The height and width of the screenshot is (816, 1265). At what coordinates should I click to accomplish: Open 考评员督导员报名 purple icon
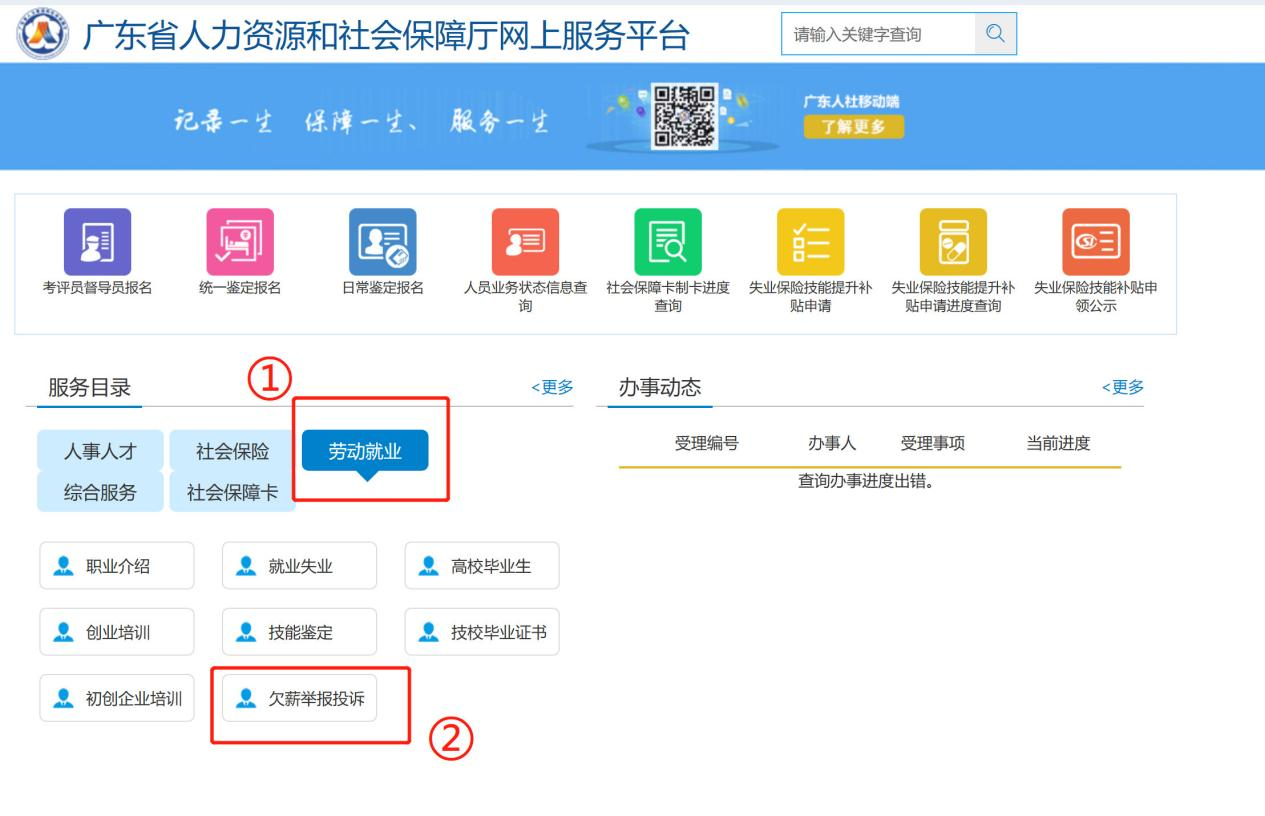click(97, 241)
